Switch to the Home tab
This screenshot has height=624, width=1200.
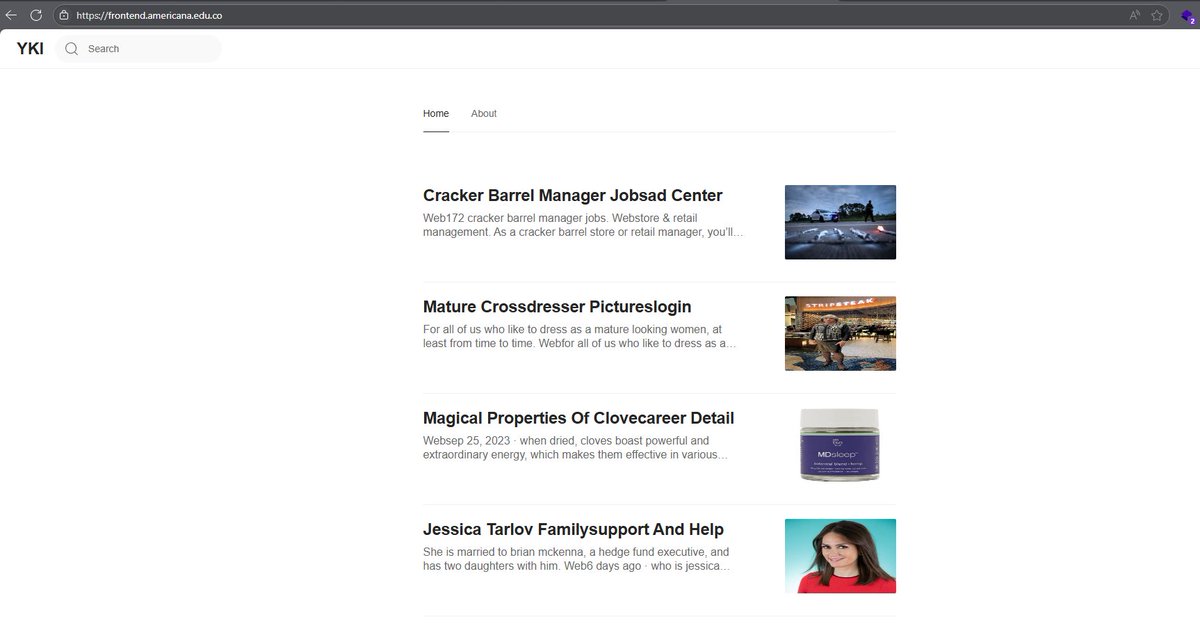[x=436, y=114]
